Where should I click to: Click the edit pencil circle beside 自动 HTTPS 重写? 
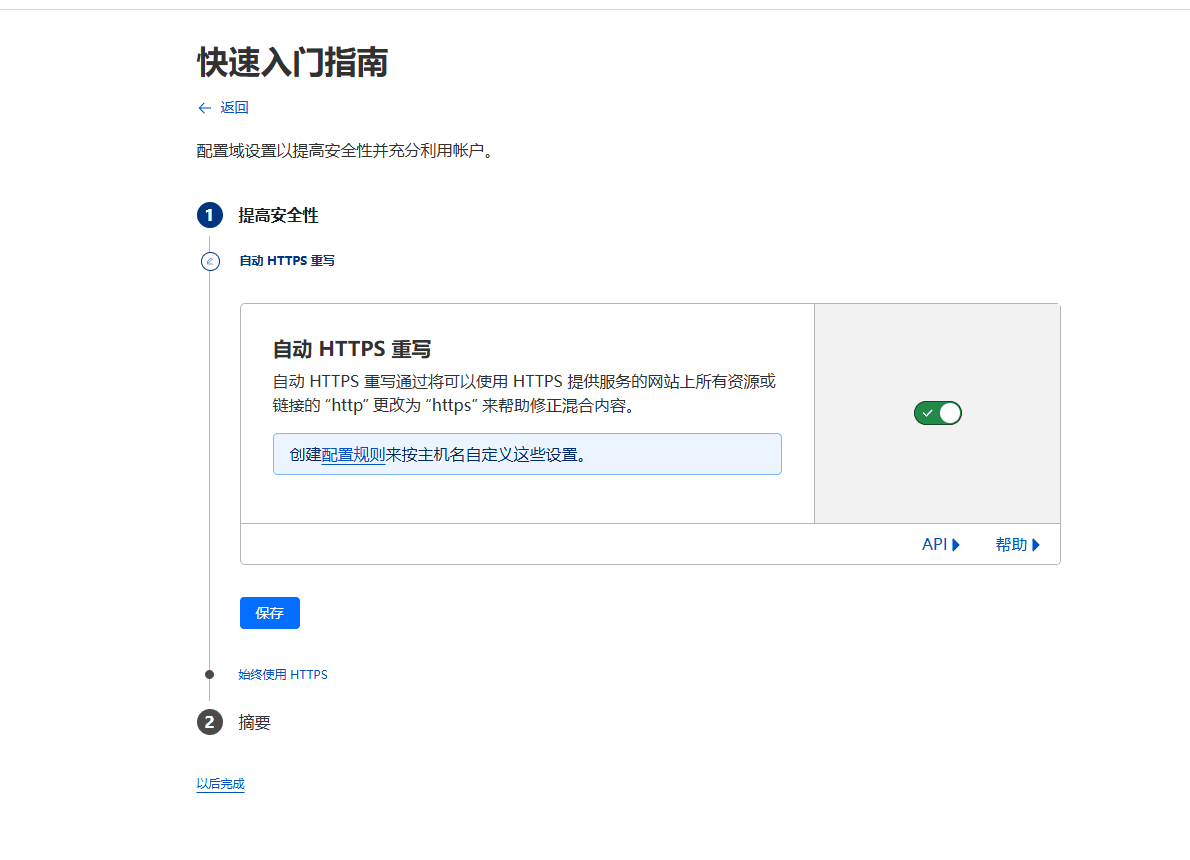[210, 261]
